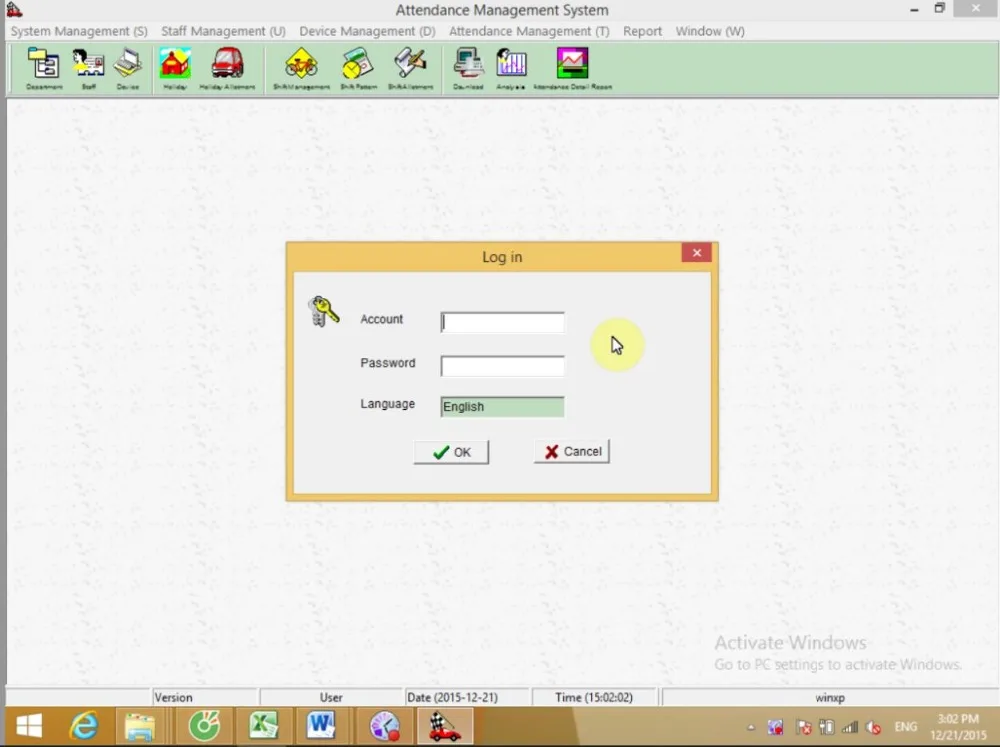Image resolution: width=1000 pixels, height=747 pixels.
Task: Open the Device Management (D) menu
Action: (367, 31)
